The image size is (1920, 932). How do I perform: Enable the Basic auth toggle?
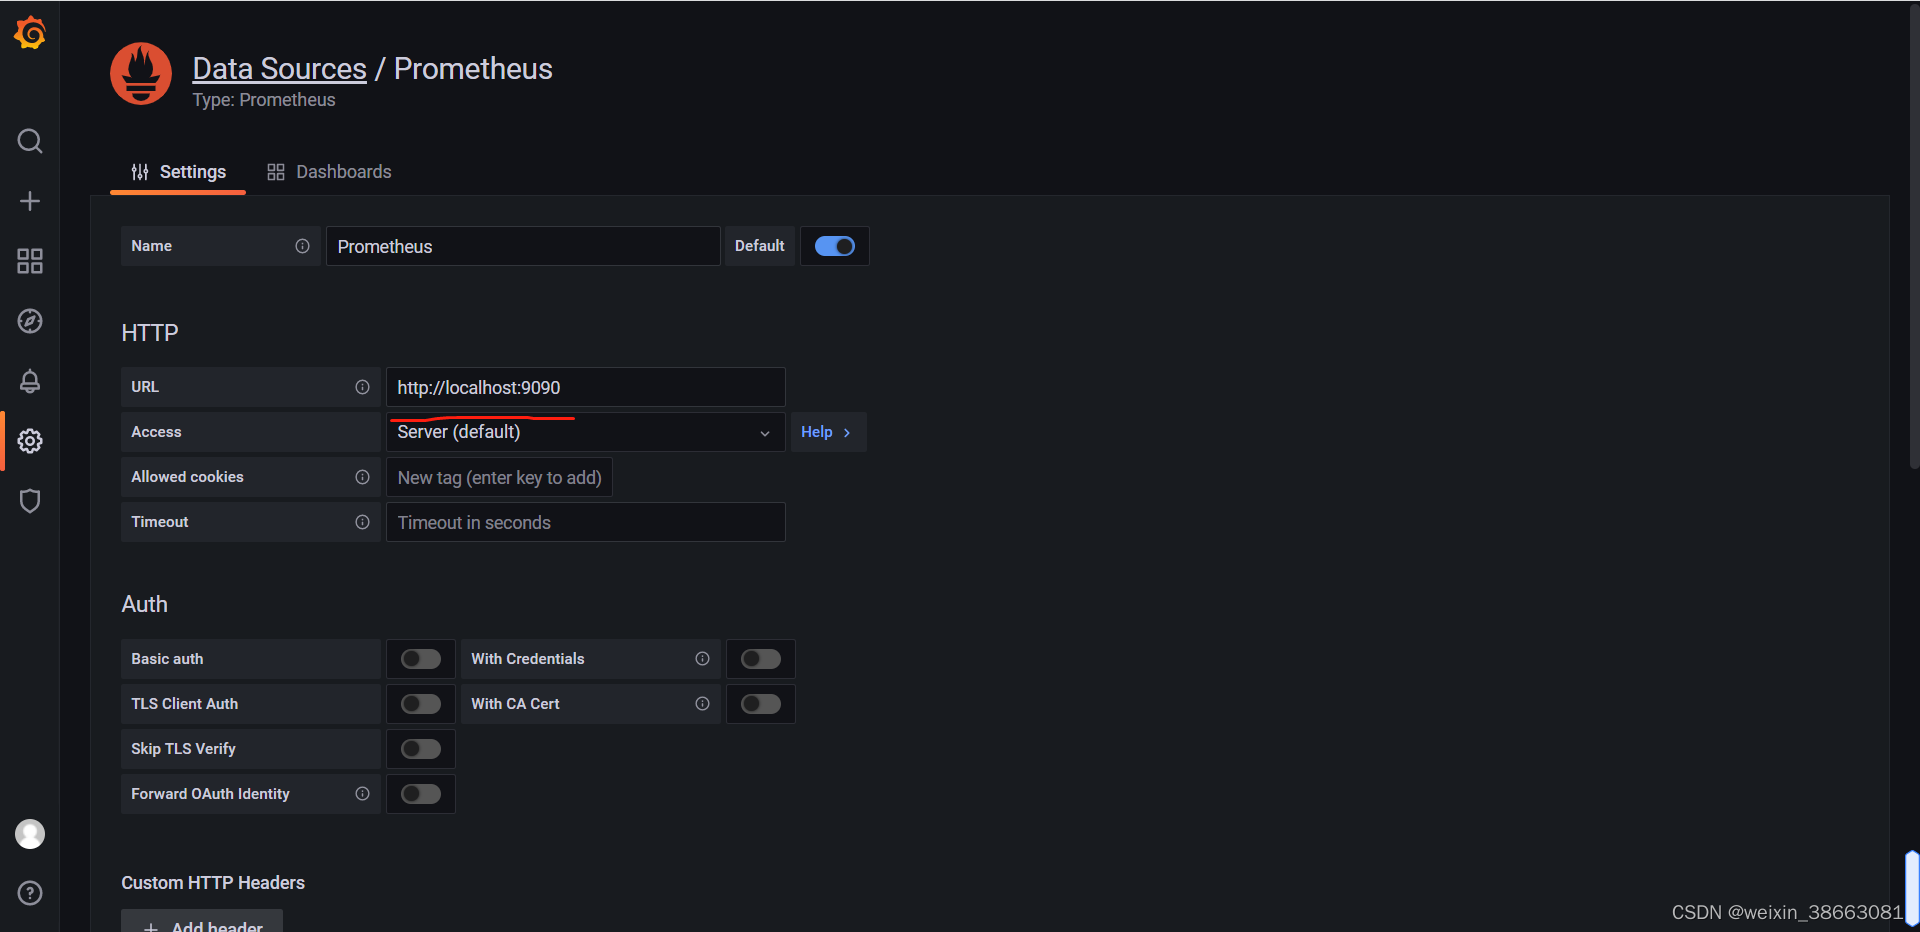[x=421, y=659]
